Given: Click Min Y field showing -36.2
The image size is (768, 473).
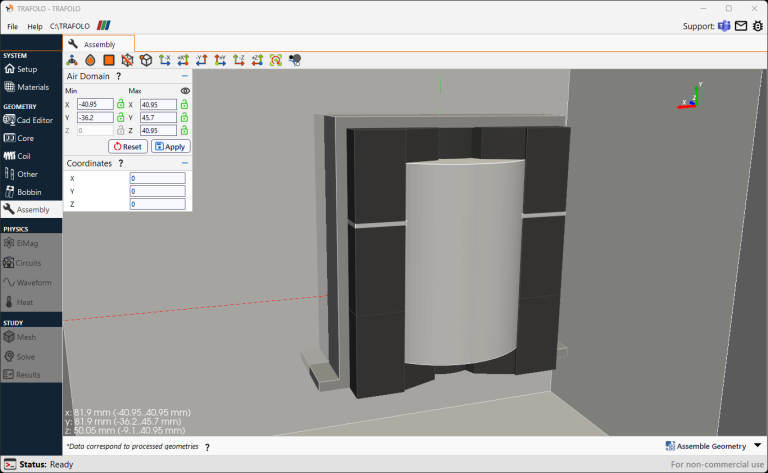Looking at the screenshot, I should point(95,118).
